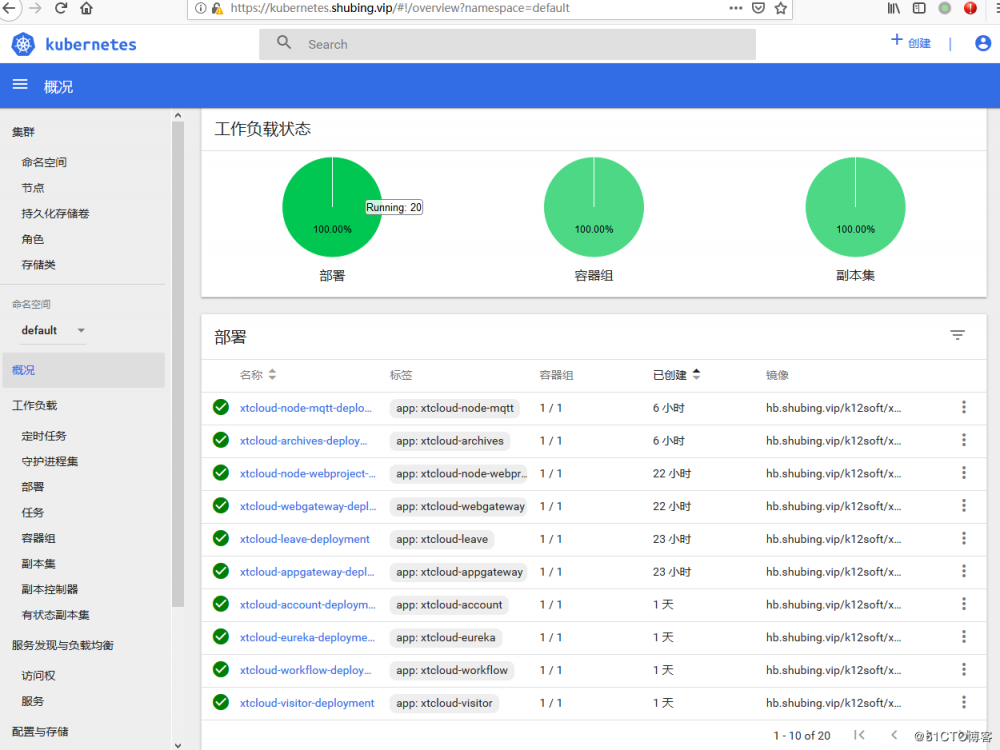Open the xtcloud-account-deployment link
The height and width of the screenshot is (750, 1000).
308,604
